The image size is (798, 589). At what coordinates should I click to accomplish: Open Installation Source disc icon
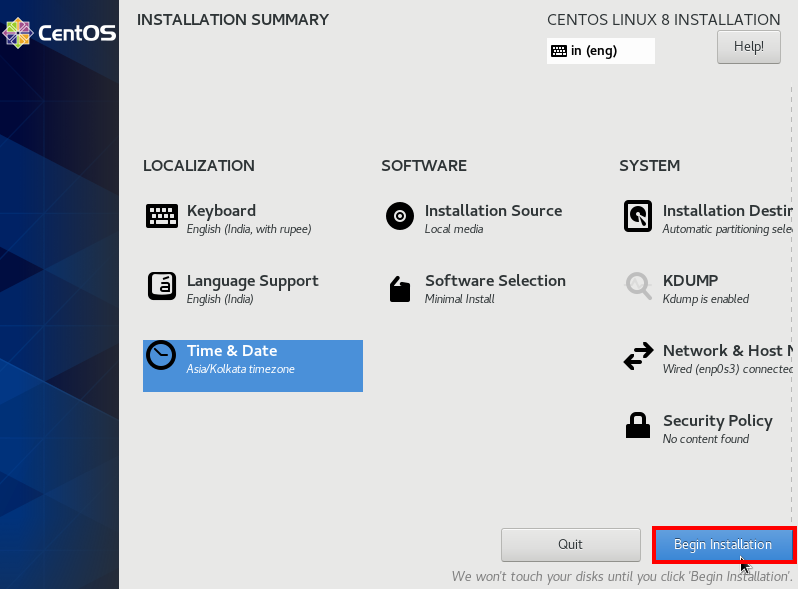click(400, 216)
